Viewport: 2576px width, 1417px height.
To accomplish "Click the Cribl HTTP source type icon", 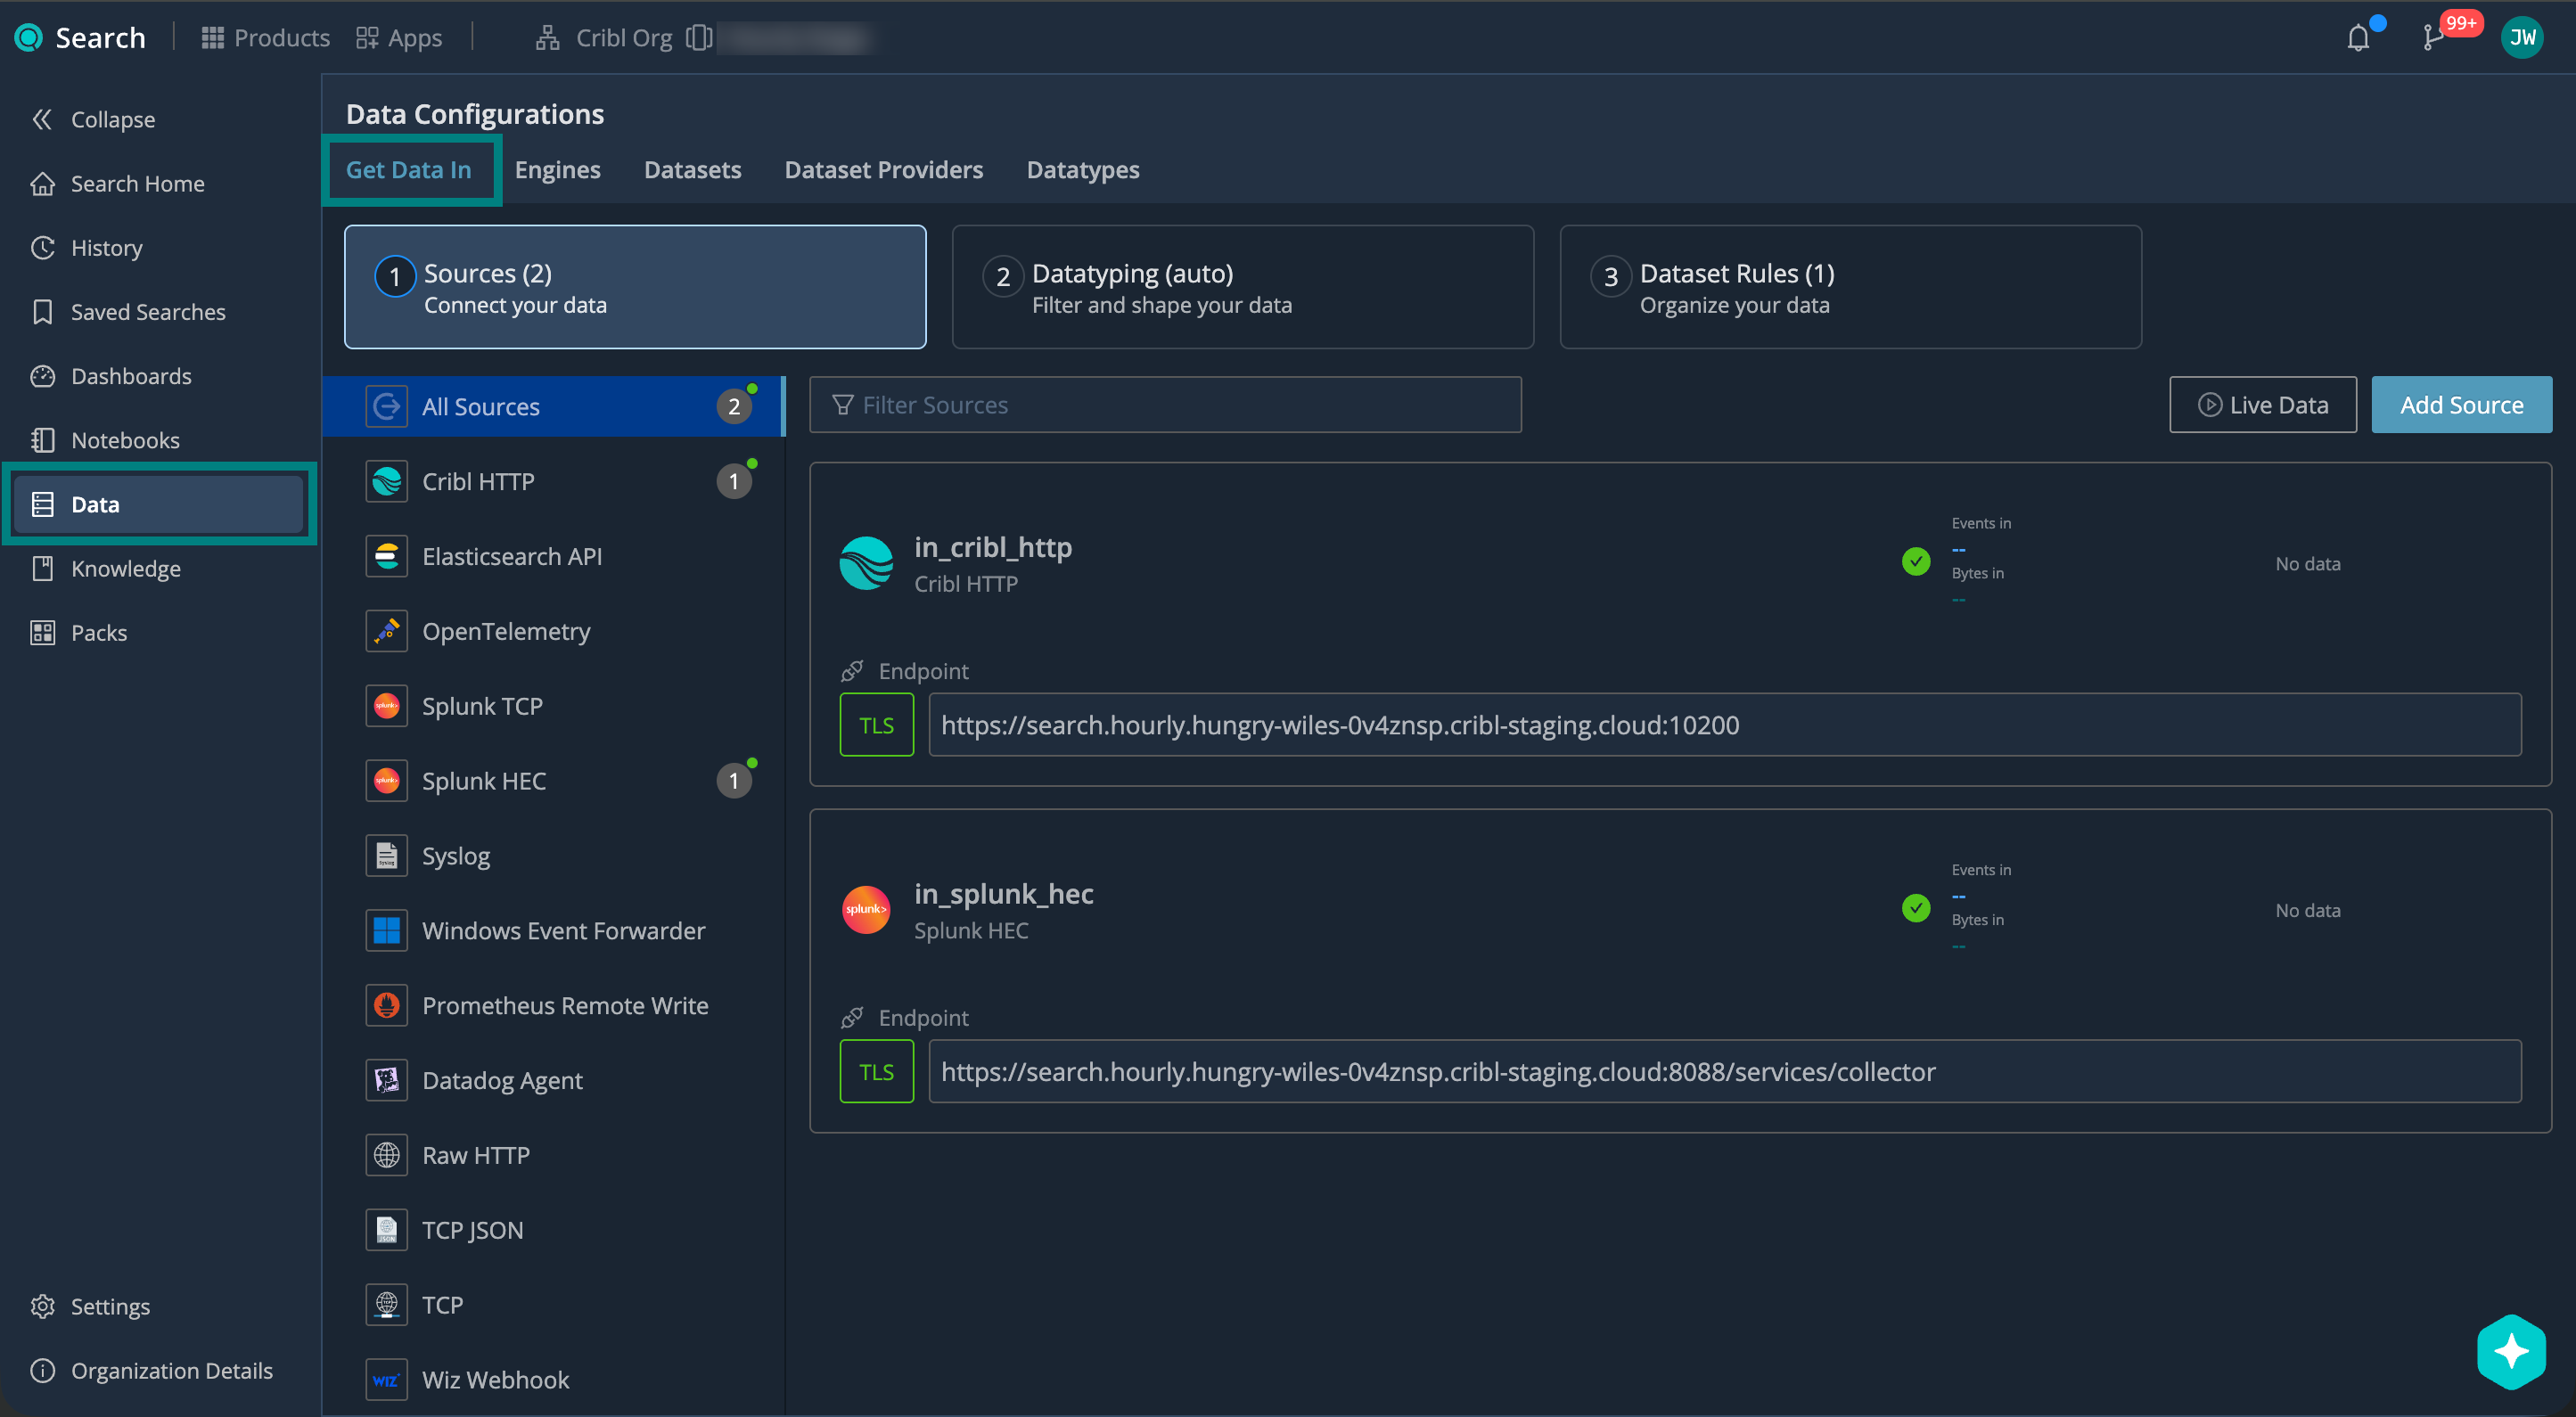I will (x=386, y=481).
